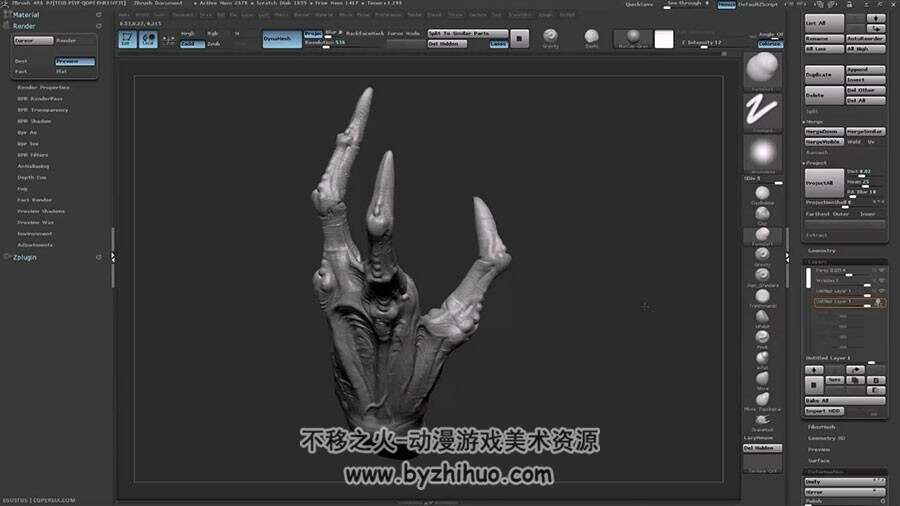Screen dimensions: 900x506
Task: Select the TrimDynamic brush
Action: [762, 296]
